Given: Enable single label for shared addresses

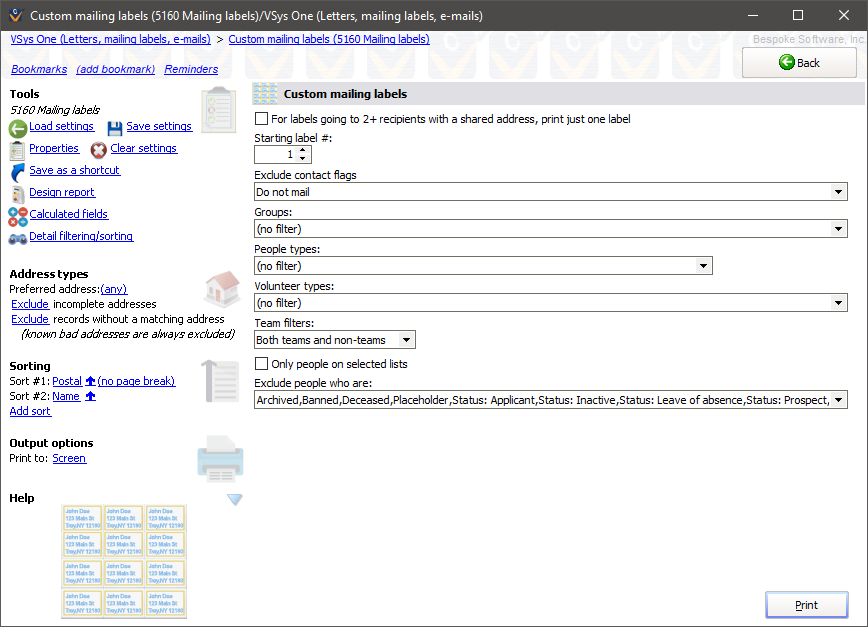Looking at the screenshot, I should click(259, 117).
